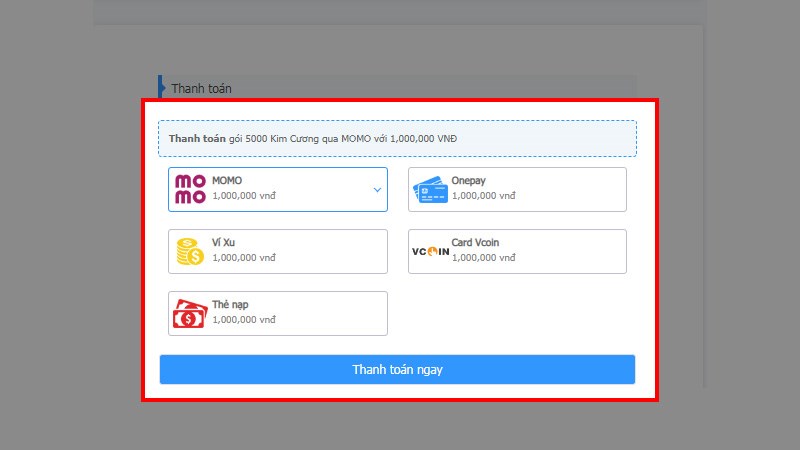The image size is (800, 450).
Task: Select the Thẻ nạp label
Action: point(230,305)
